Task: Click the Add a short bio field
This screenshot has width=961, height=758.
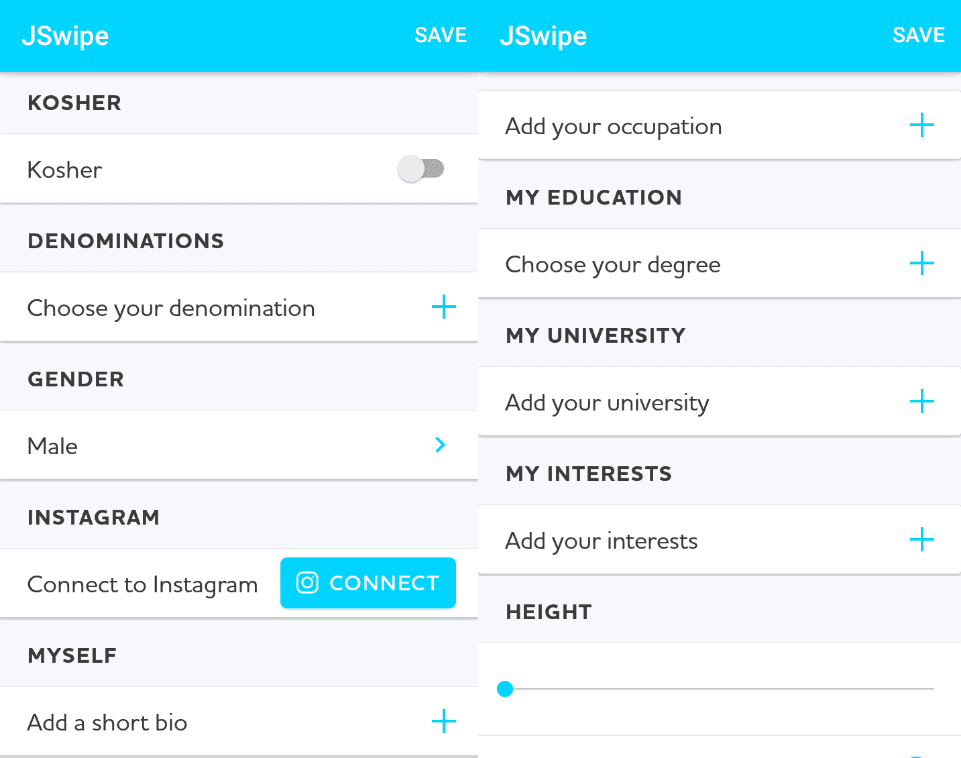Action: coord(239,721)
